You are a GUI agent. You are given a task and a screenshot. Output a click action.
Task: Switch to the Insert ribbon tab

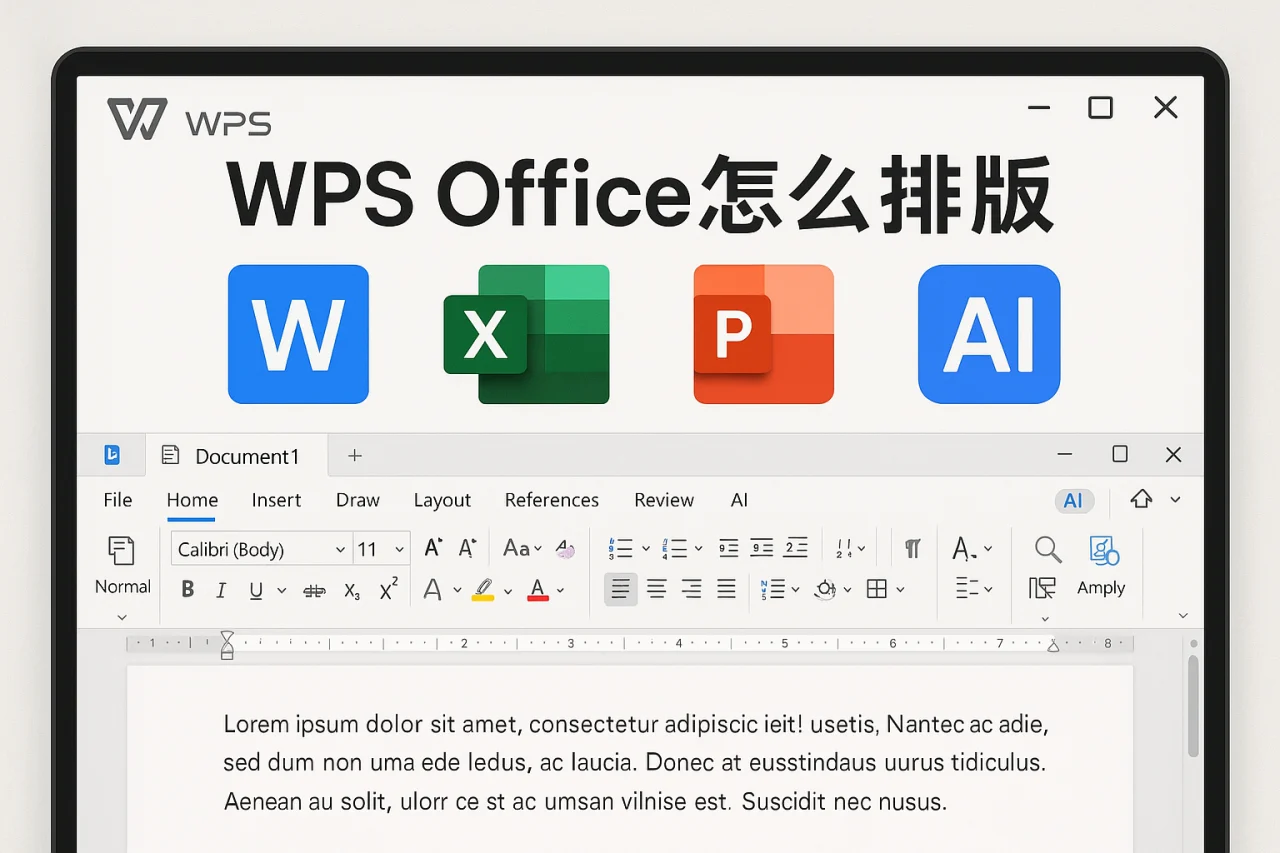276,500
